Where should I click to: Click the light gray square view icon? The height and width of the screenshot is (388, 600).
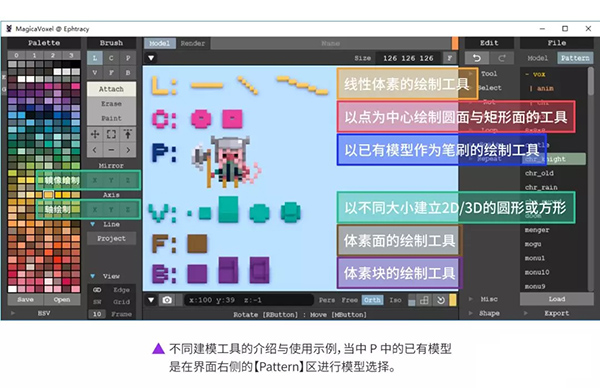point(412,301)
